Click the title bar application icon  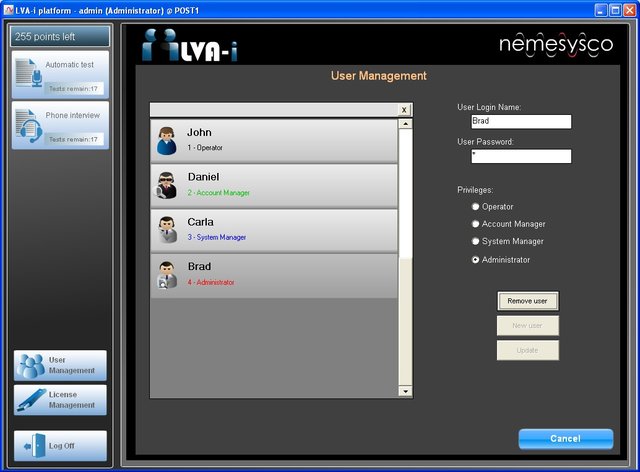(9, 10)
